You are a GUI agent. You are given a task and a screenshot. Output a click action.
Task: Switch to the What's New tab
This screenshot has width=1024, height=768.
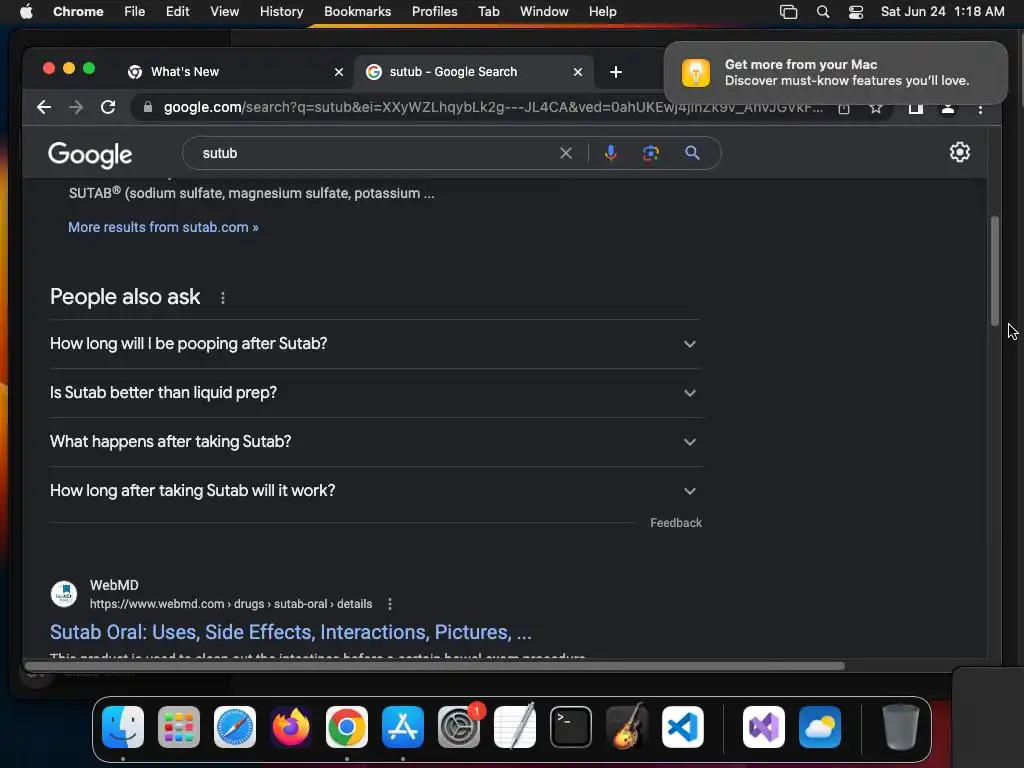[x=235, y=72]
